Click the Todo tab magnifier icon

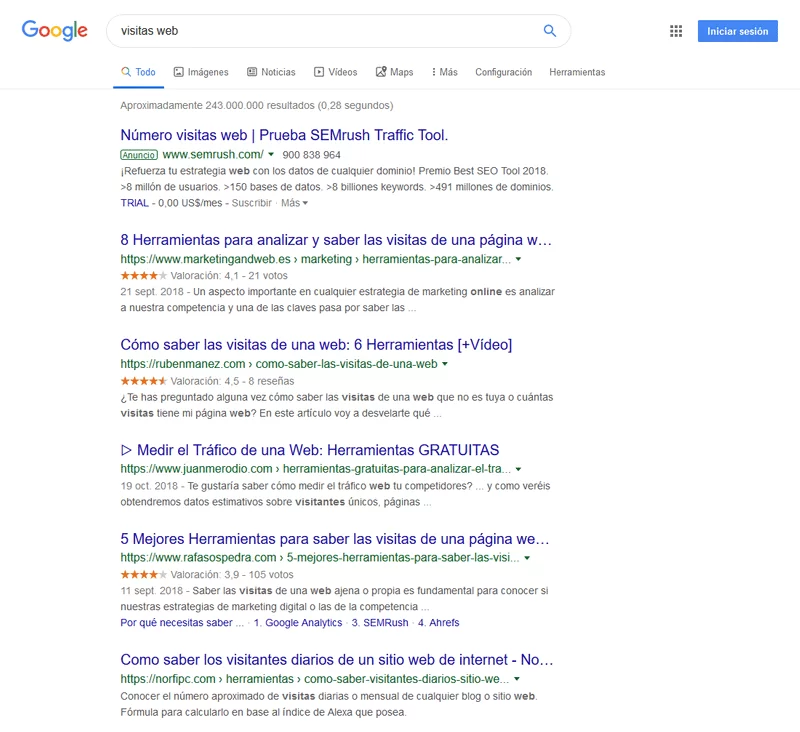tap(126, 71)
